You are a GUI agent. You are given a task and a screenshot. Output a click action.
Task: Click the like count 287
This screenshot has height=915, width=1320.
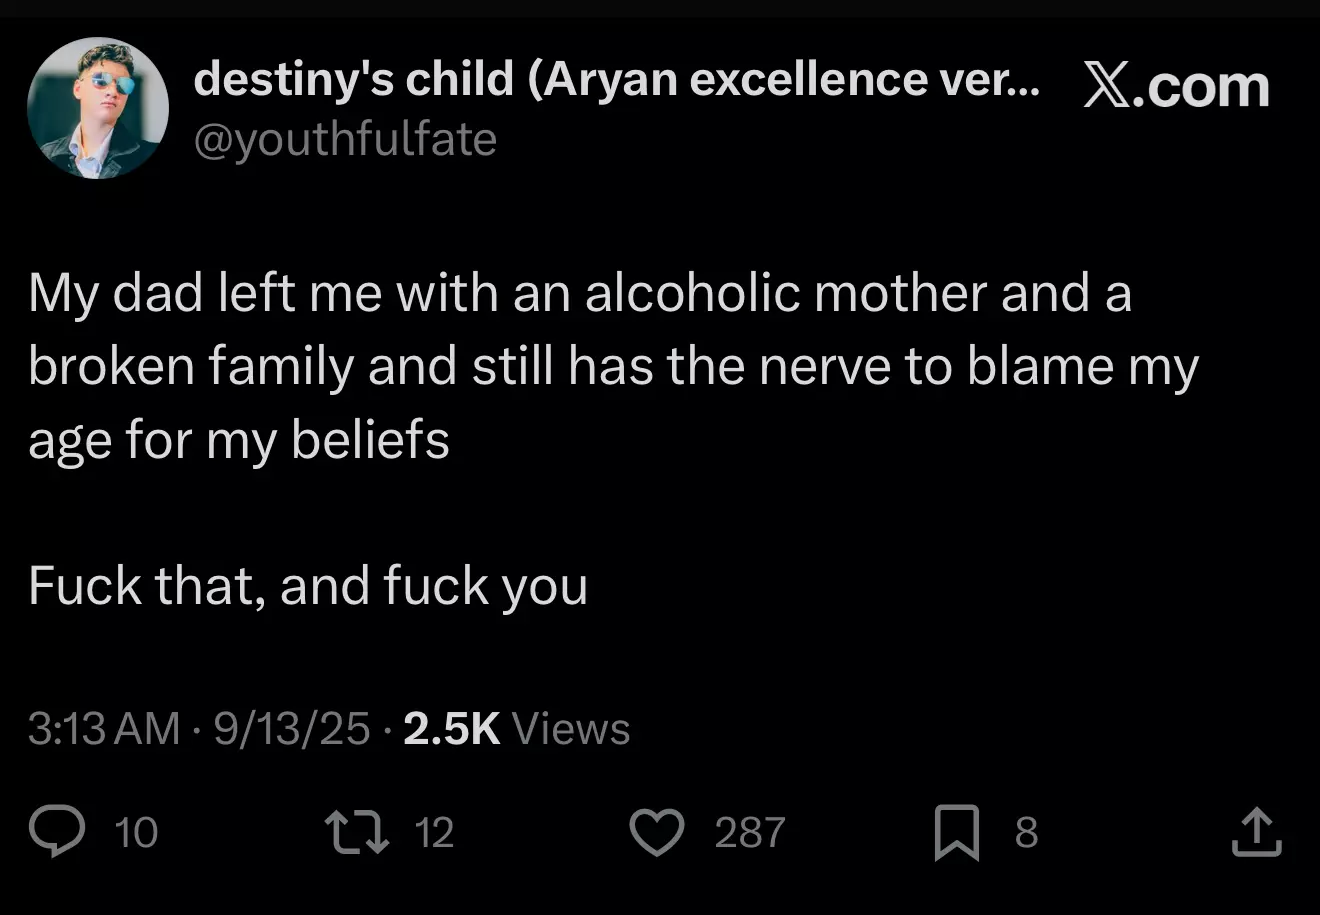pyautogui.click(x=750, y=833)
